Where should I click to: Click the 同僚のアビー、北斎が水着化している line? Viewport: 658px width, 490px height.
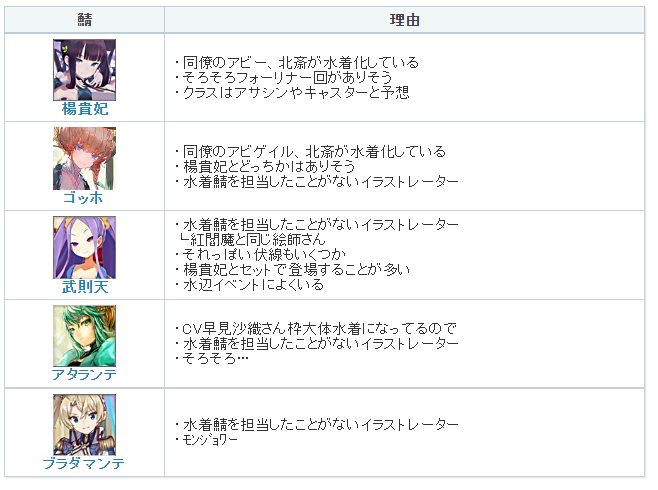(297, 63)
